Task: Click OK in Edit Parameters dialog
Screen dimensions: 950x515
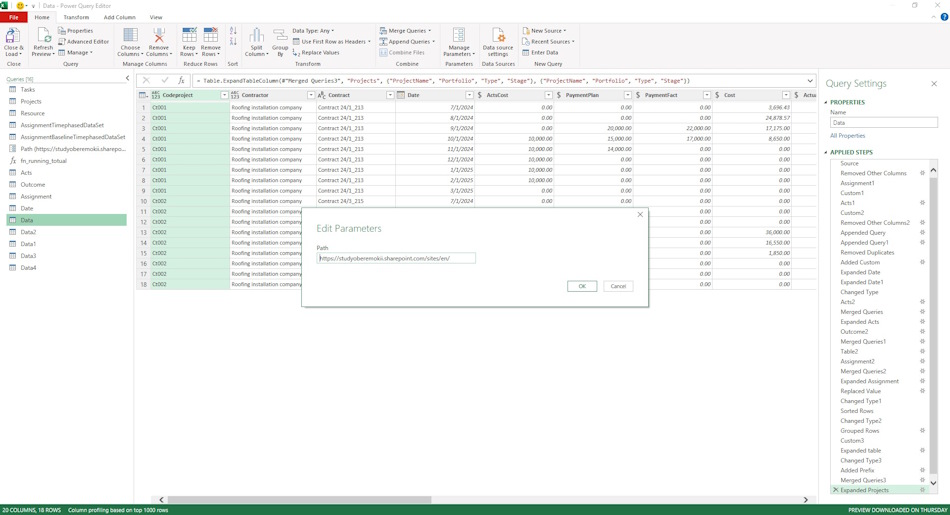Action: [582, 286]
